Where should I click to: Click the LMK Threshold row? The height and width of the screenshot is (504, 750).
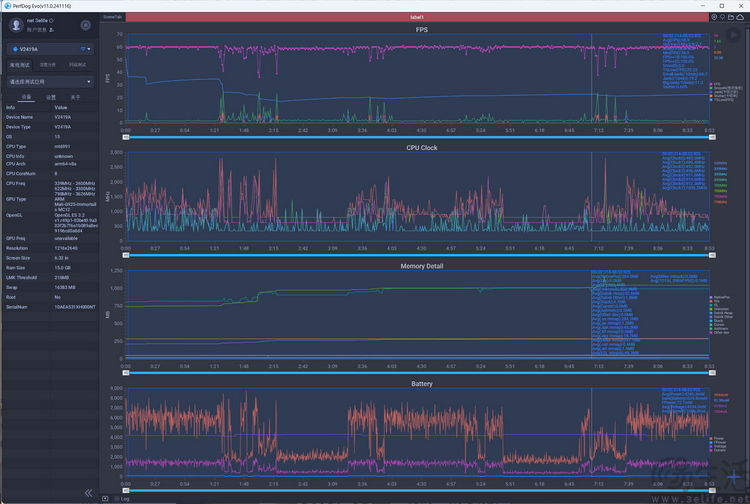pos(51,277)
